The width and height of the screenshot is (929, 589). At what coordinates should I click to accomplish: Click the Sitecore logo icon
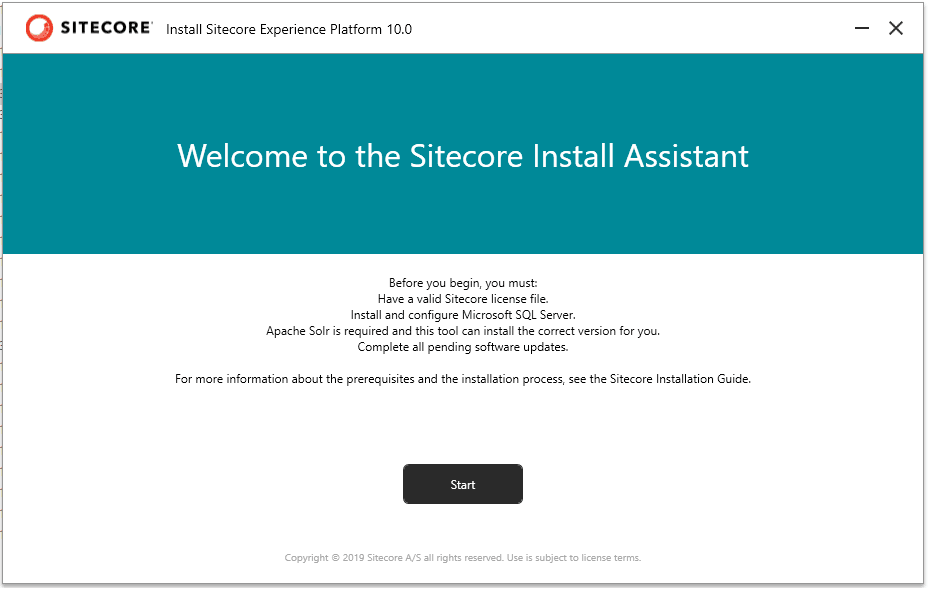(x=39, y=28)
